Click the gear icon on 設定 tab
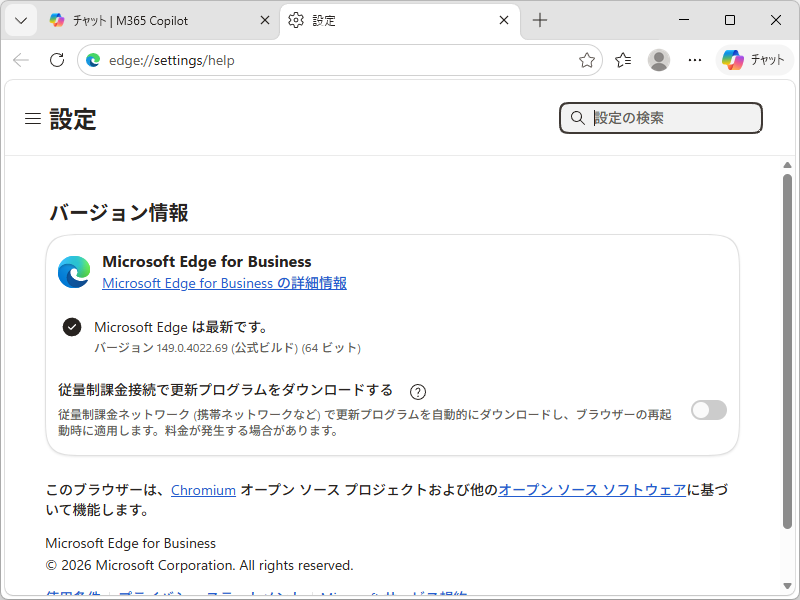The width and height of the screenshot is (800, 600). tap(295, 20)
